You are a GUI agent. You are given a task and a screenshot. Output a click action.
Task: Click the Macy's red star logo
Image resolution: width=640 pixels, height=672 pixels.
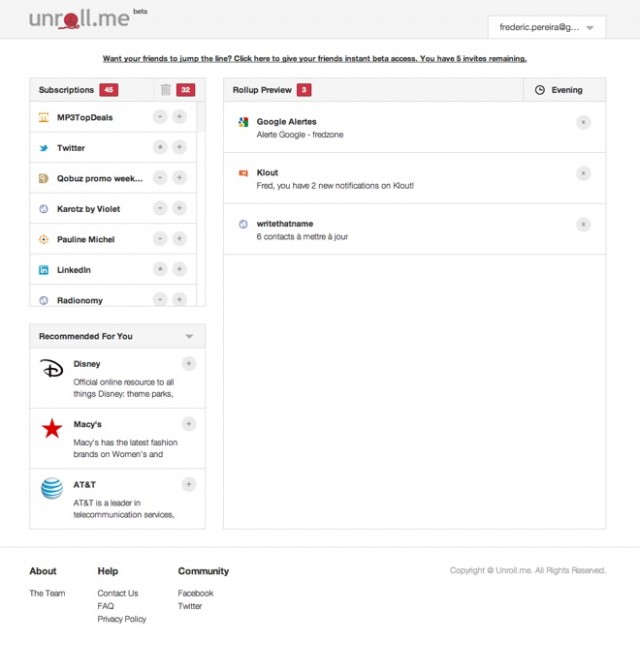pos(52,428)
